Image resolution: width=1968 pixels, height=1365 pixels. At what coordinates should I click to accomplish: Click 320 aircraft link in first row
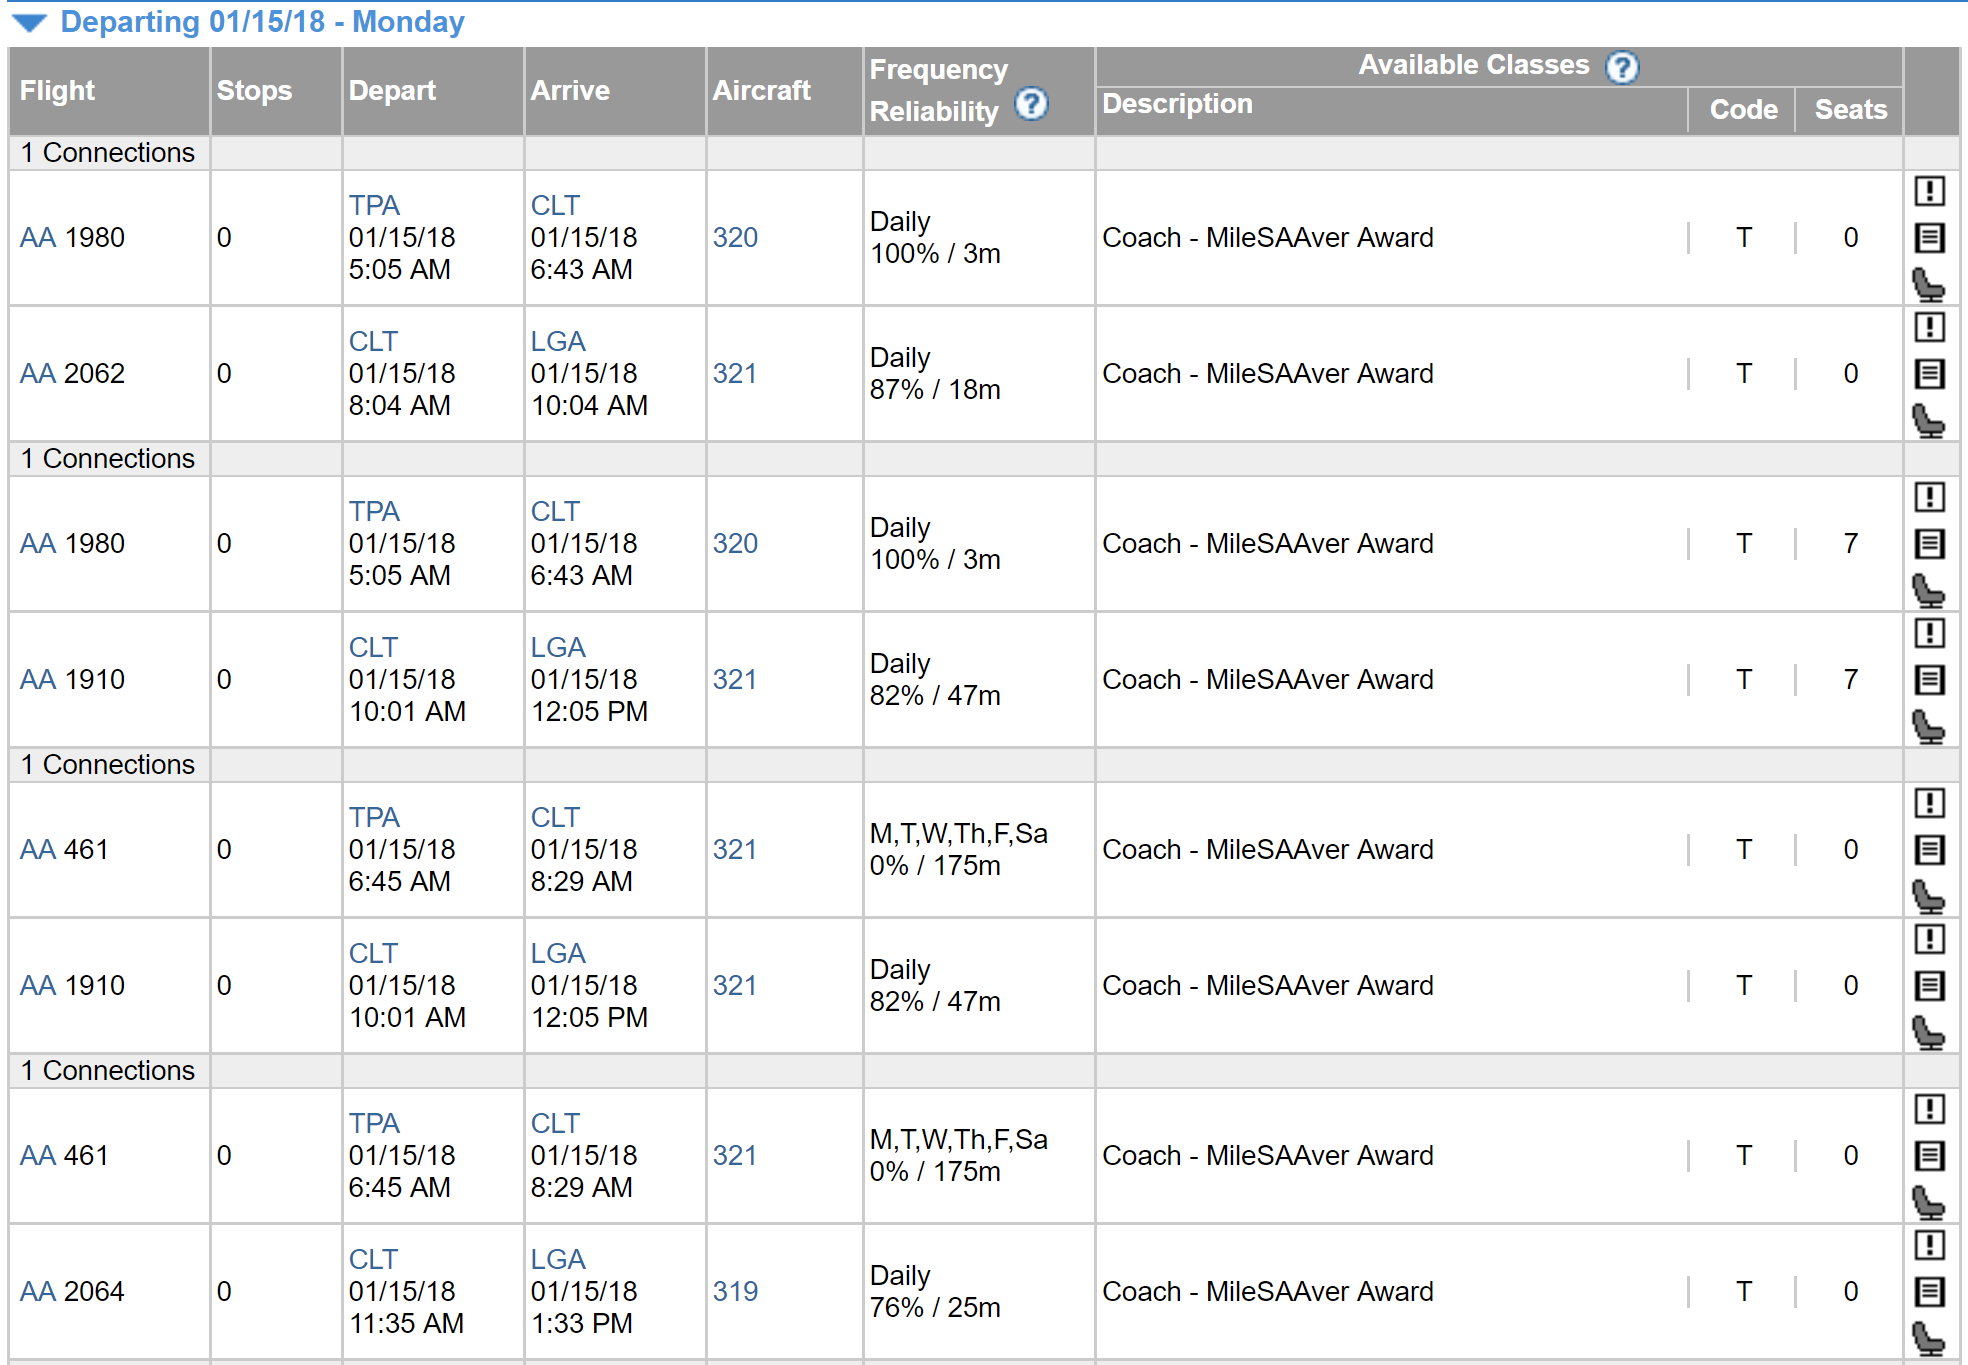pos(735,238)
